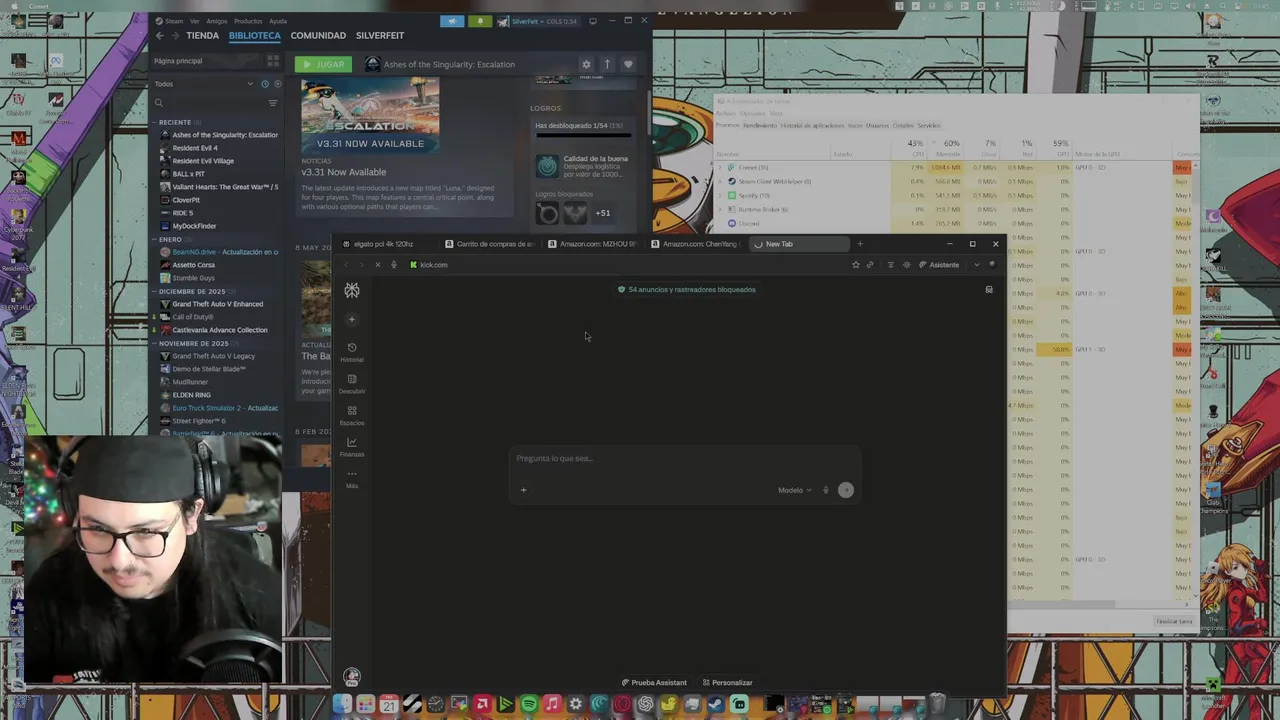
Task: Open Steam from the dock
Action: 715,705
